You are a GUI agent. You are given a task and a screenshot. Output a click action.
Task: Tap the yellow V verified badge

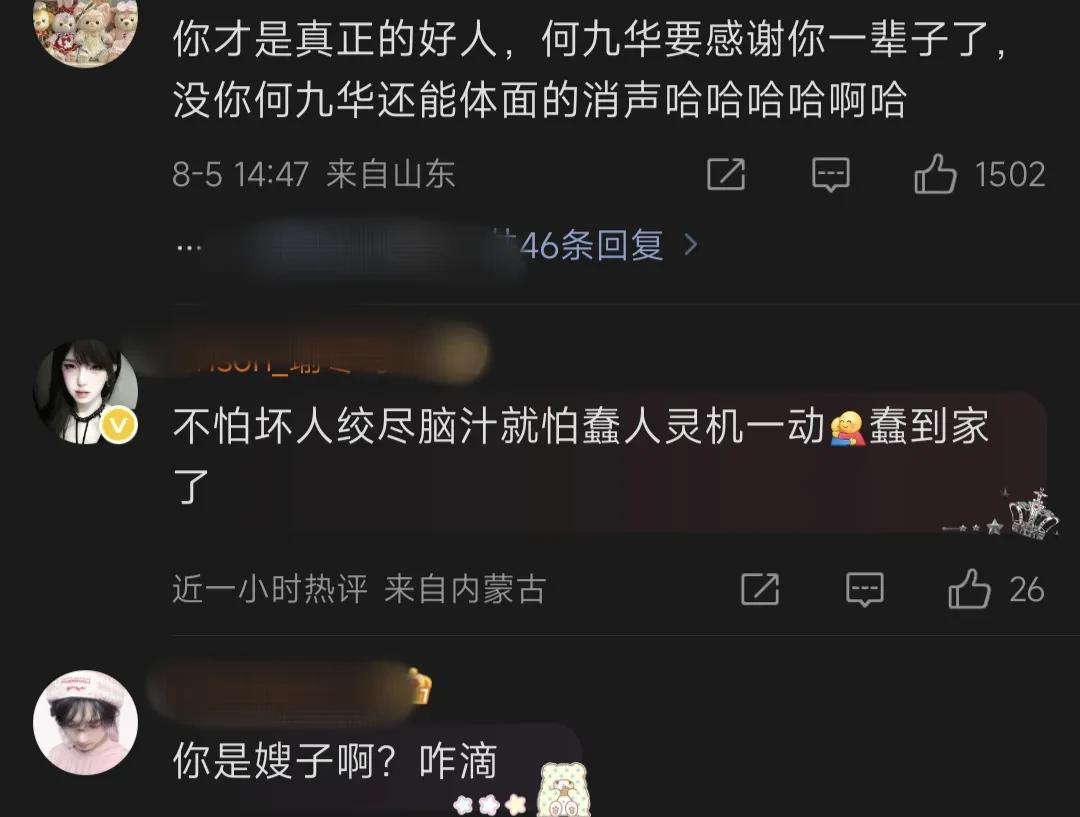click(120, 426)
